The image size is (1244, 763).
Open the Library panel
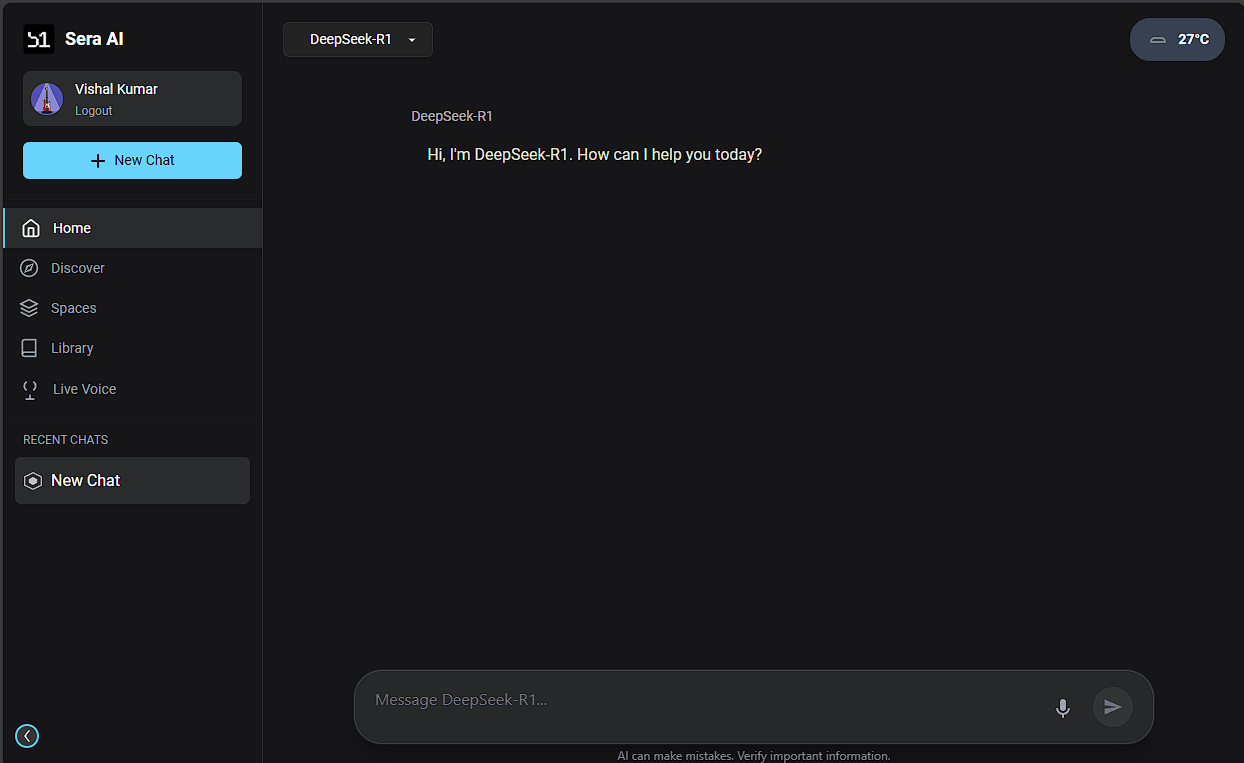73,348
